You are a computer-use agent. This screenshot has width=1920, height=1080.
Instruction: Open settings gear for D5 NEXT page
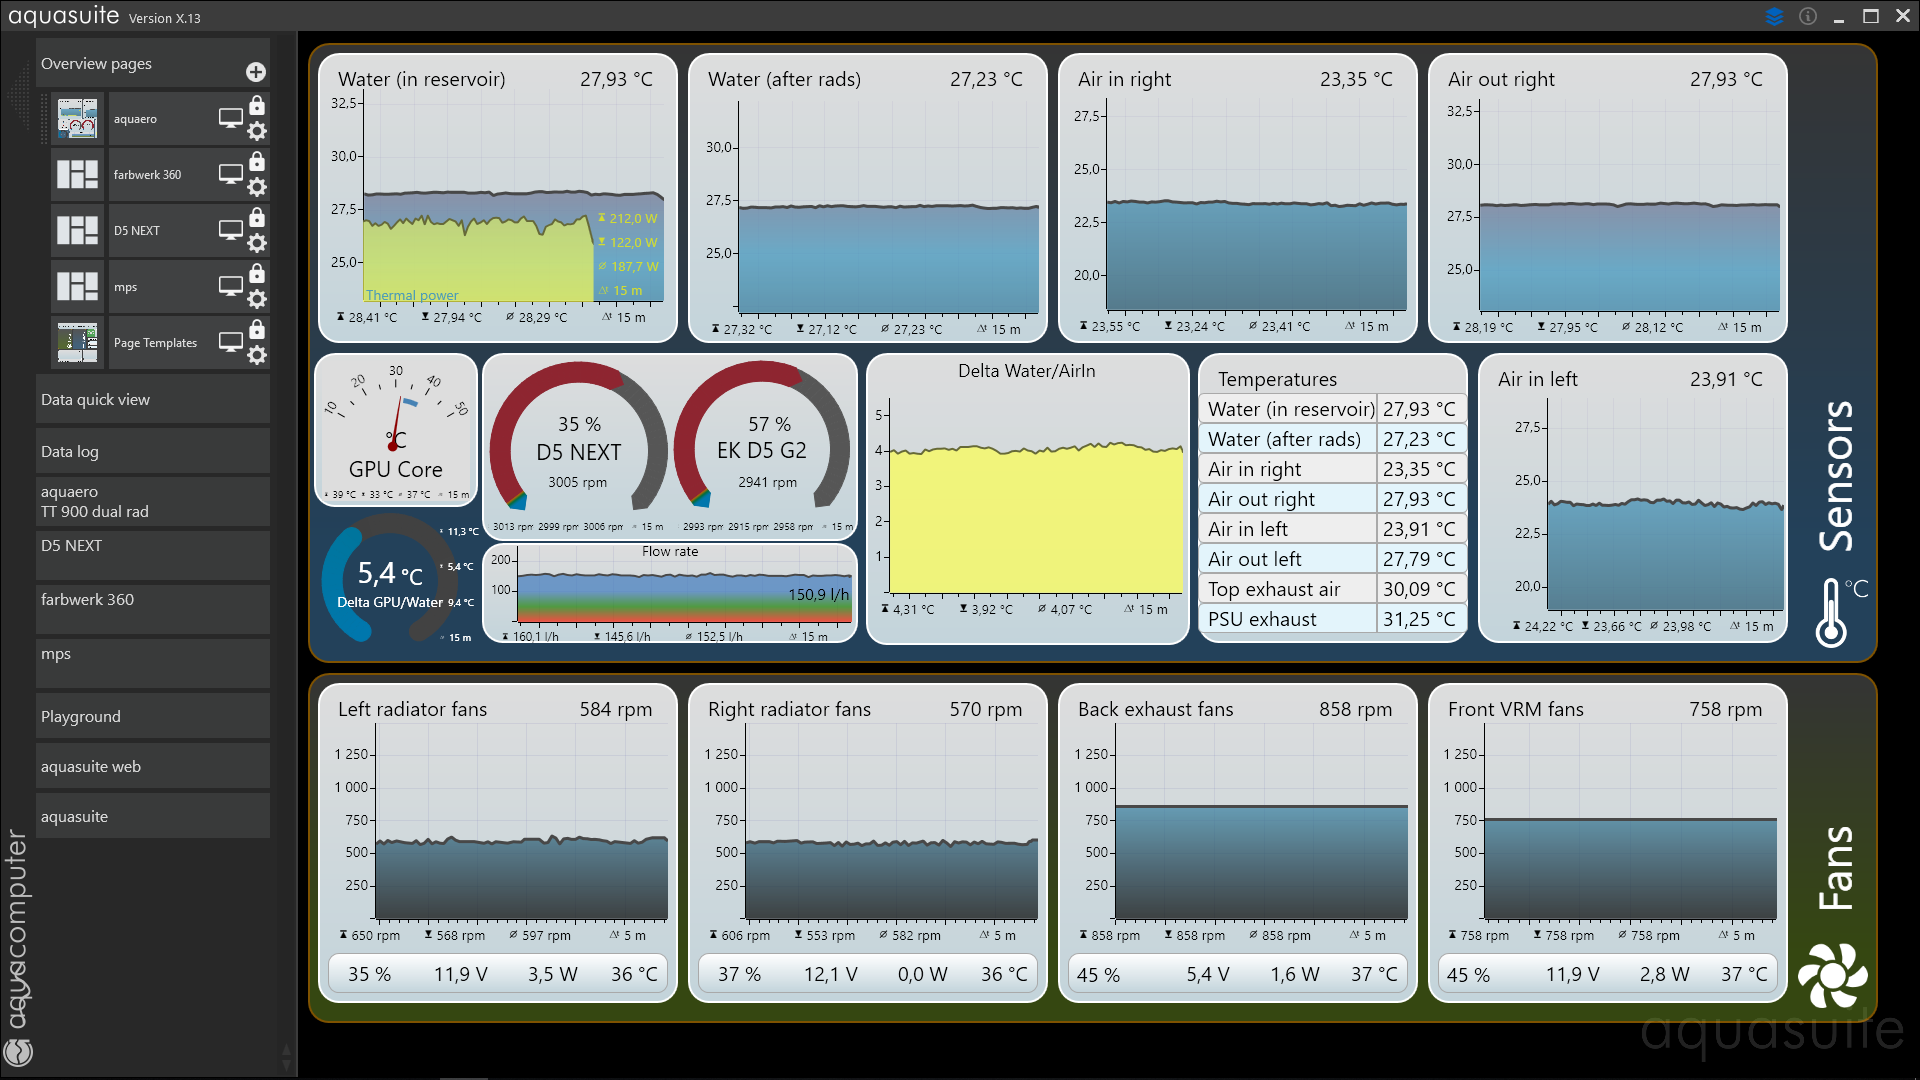point(257,243)
